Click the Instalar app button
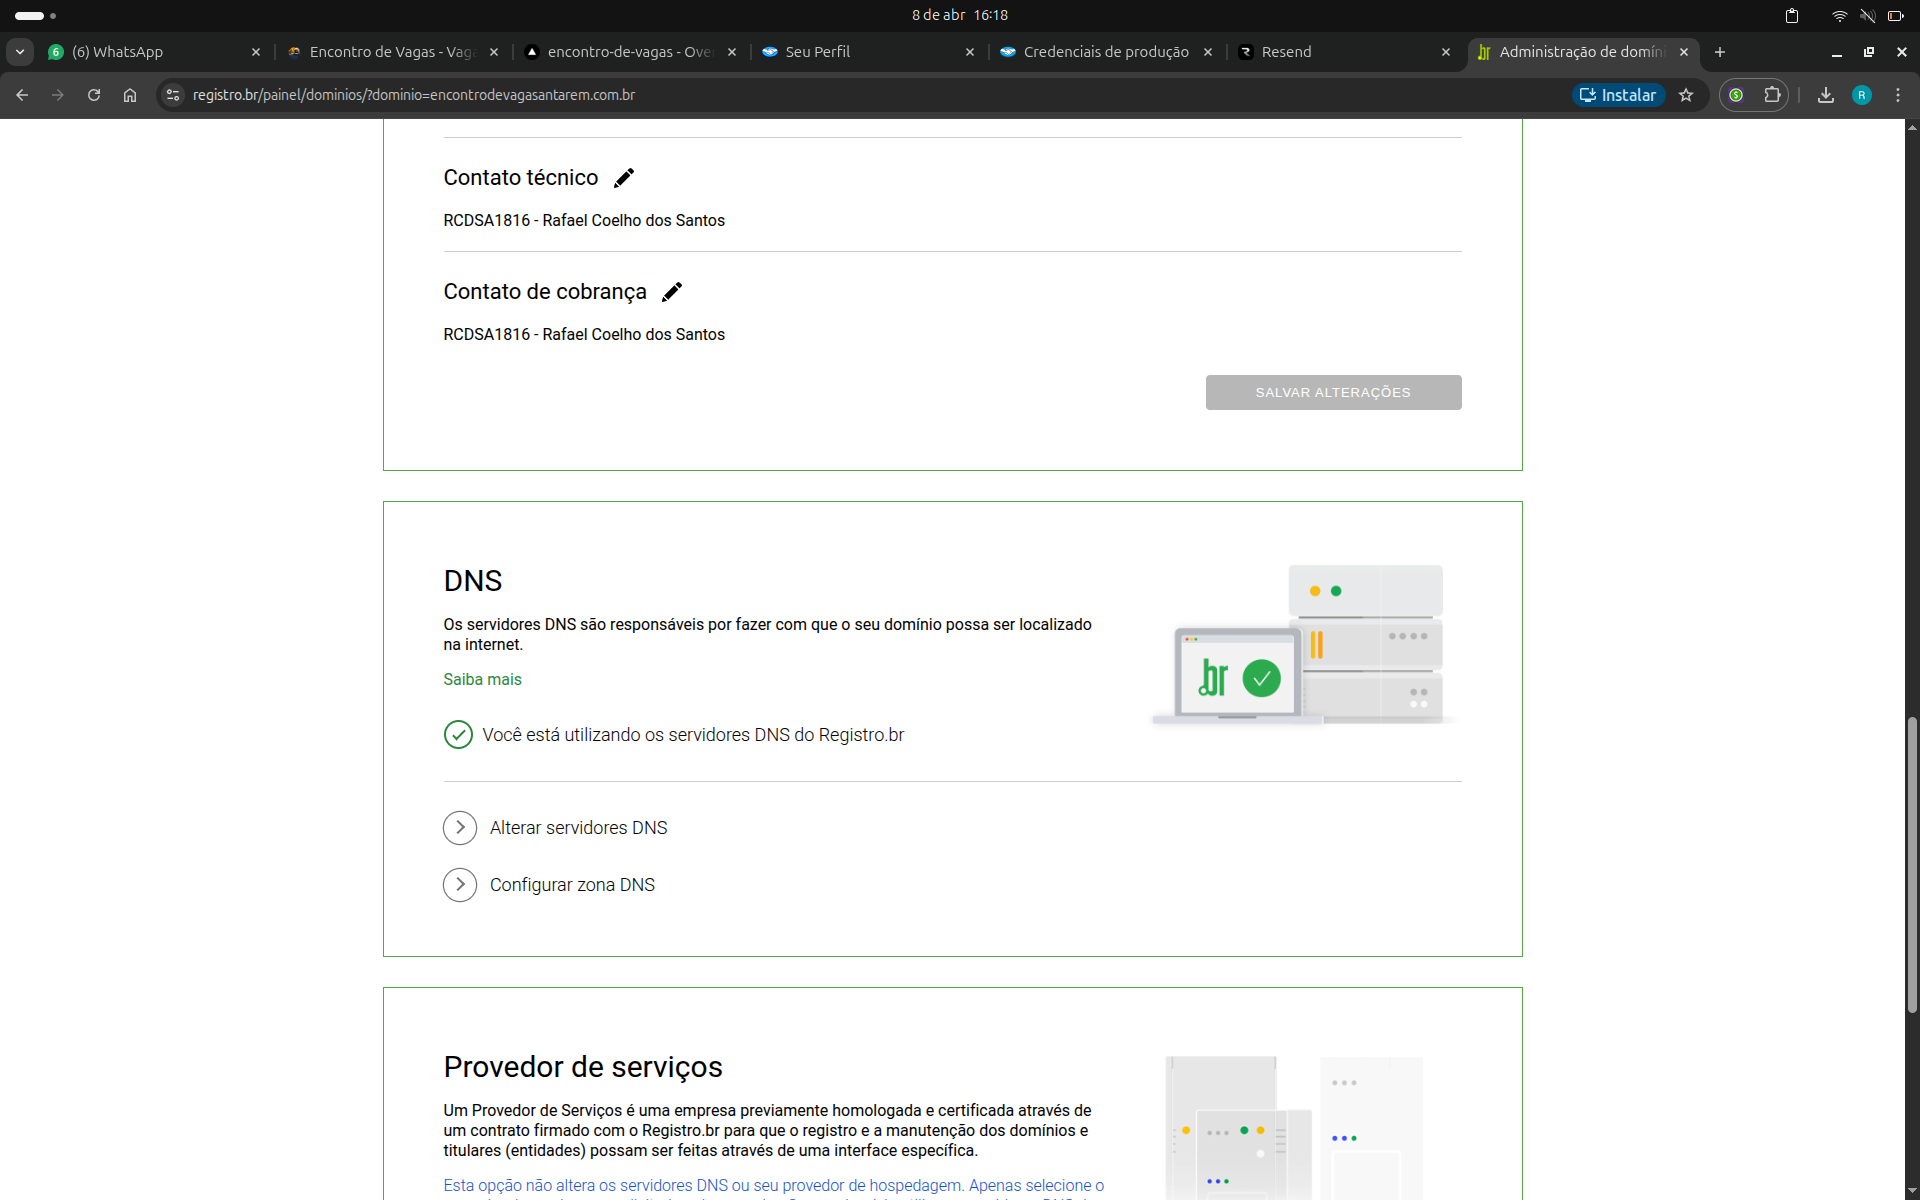Image resolution: width=1920 pixels, height=1200 pixels. tap(1618, 95)
